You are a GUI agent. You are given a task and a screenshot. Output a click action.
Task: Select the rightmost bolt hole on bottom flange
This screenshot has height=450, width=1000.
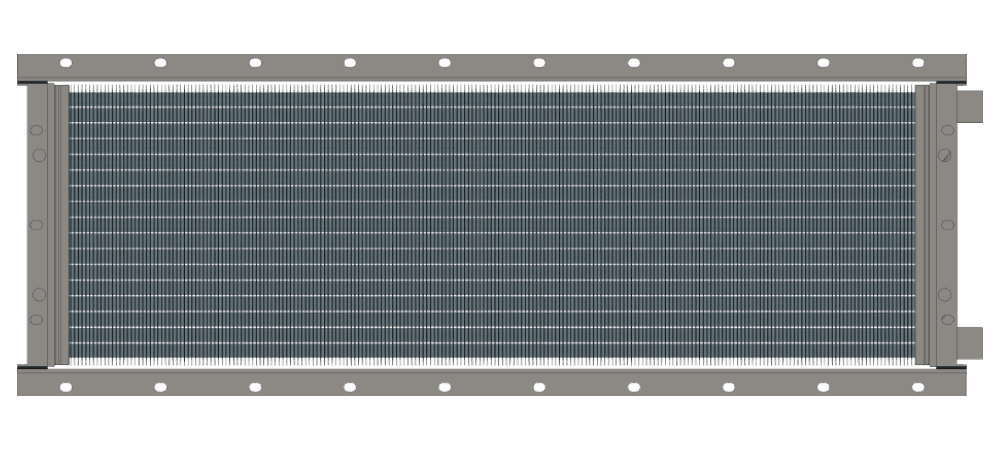[918, 386]
